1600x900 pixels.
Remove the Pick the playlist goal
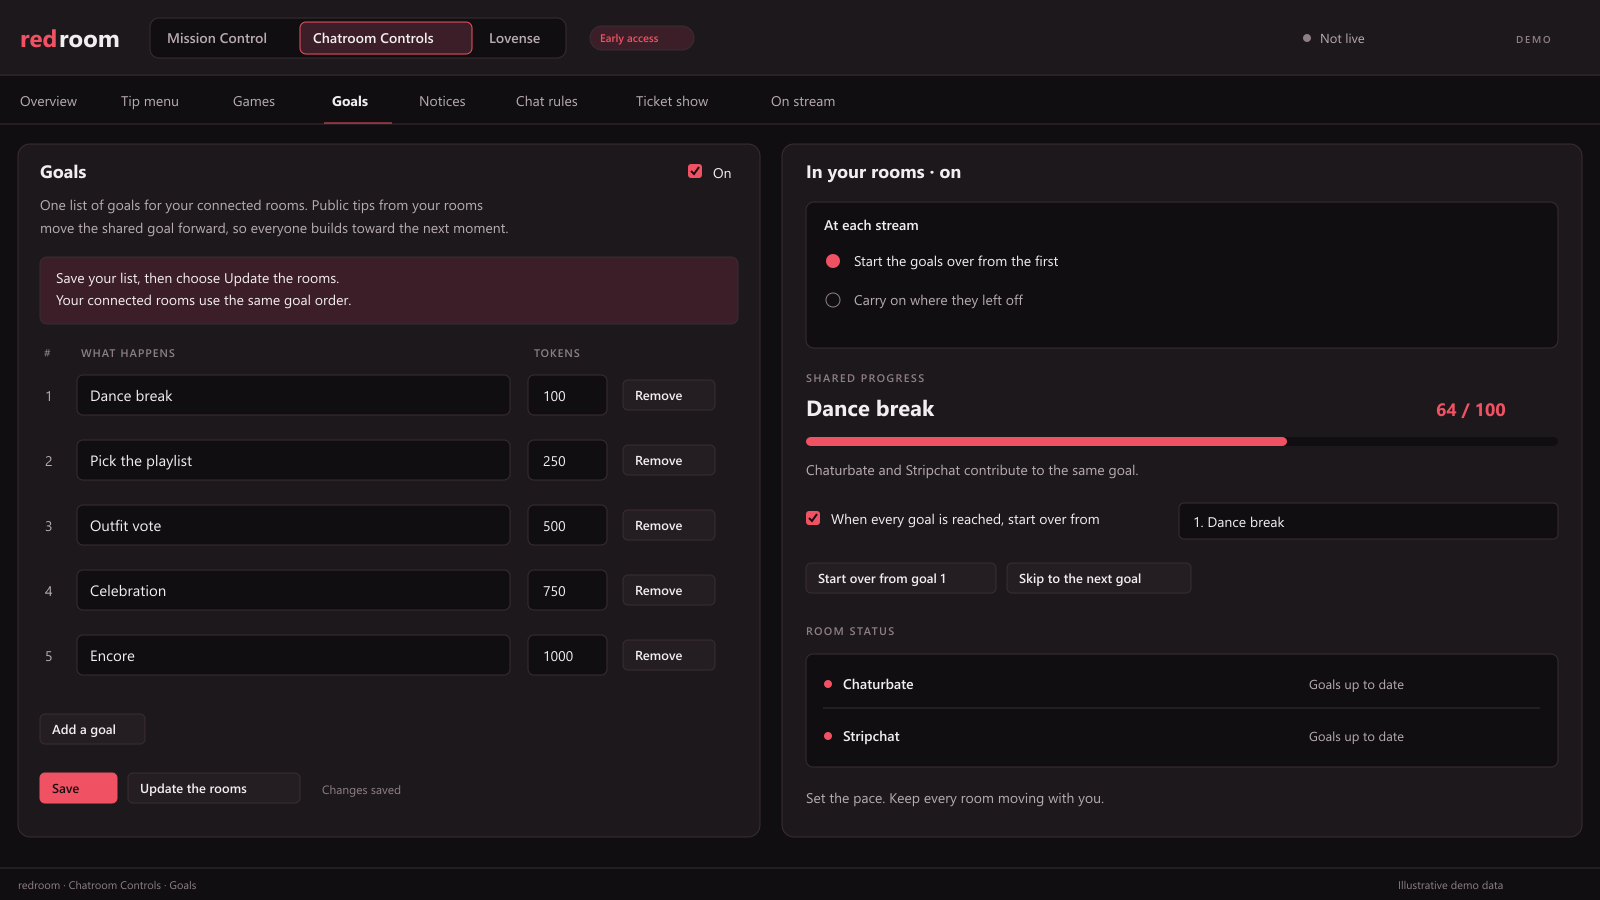[x=668, y=460]
